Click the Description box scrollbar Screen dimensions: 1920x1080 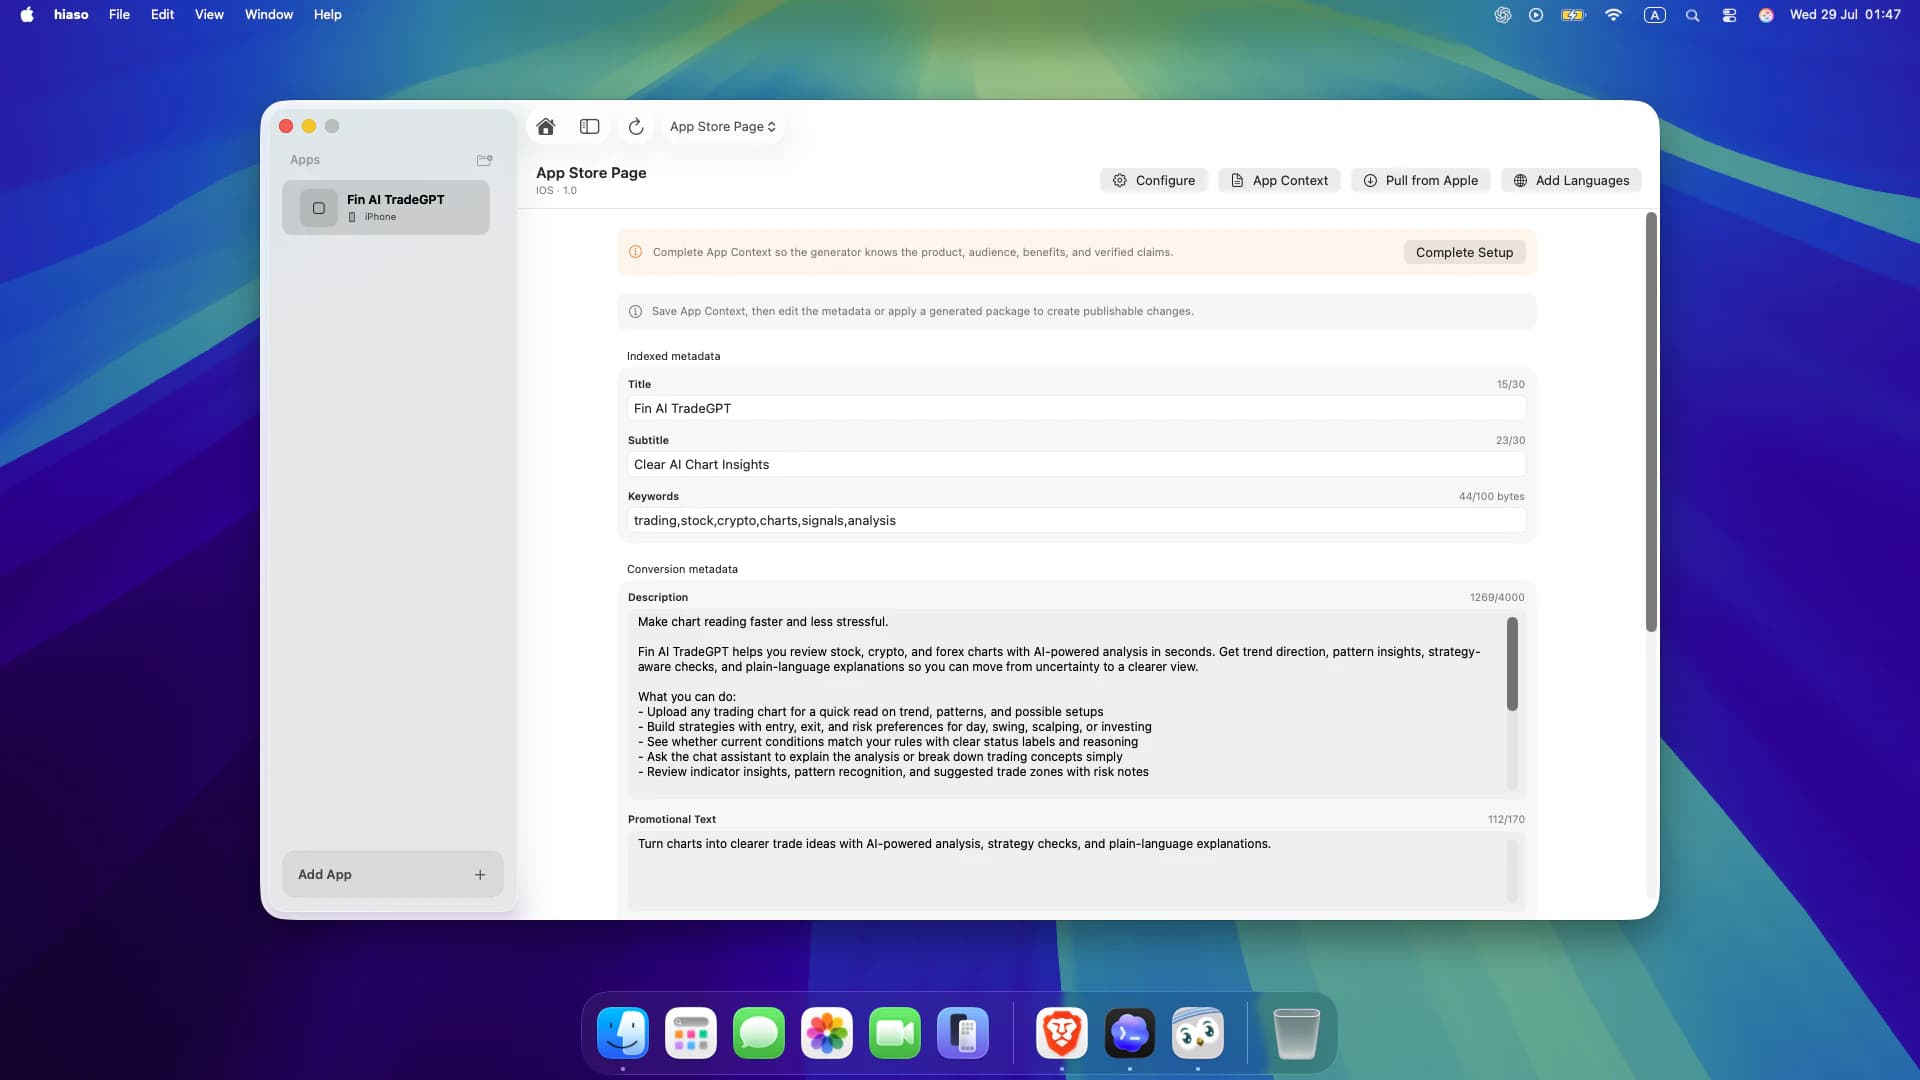(x=1512, y=664)
